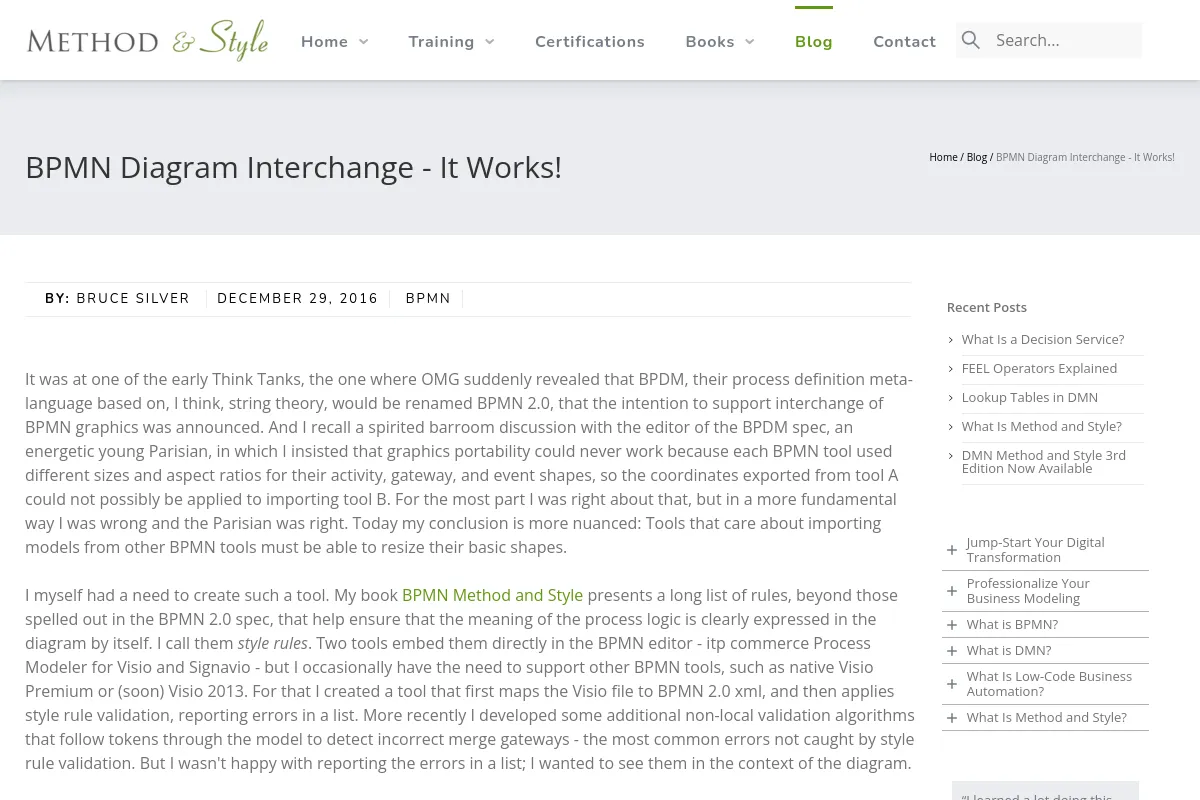
Task: Expand the Home dropdown chevron
Action: click(363, 41)
